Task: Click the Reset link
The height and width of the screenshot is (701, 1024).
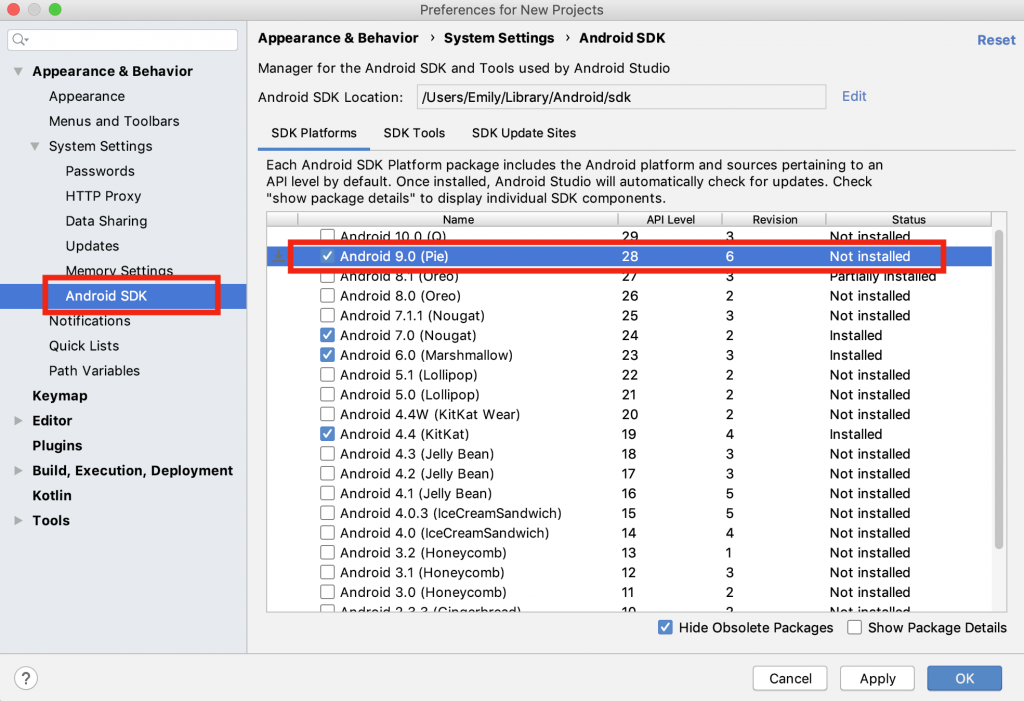Action: (996, 40)
